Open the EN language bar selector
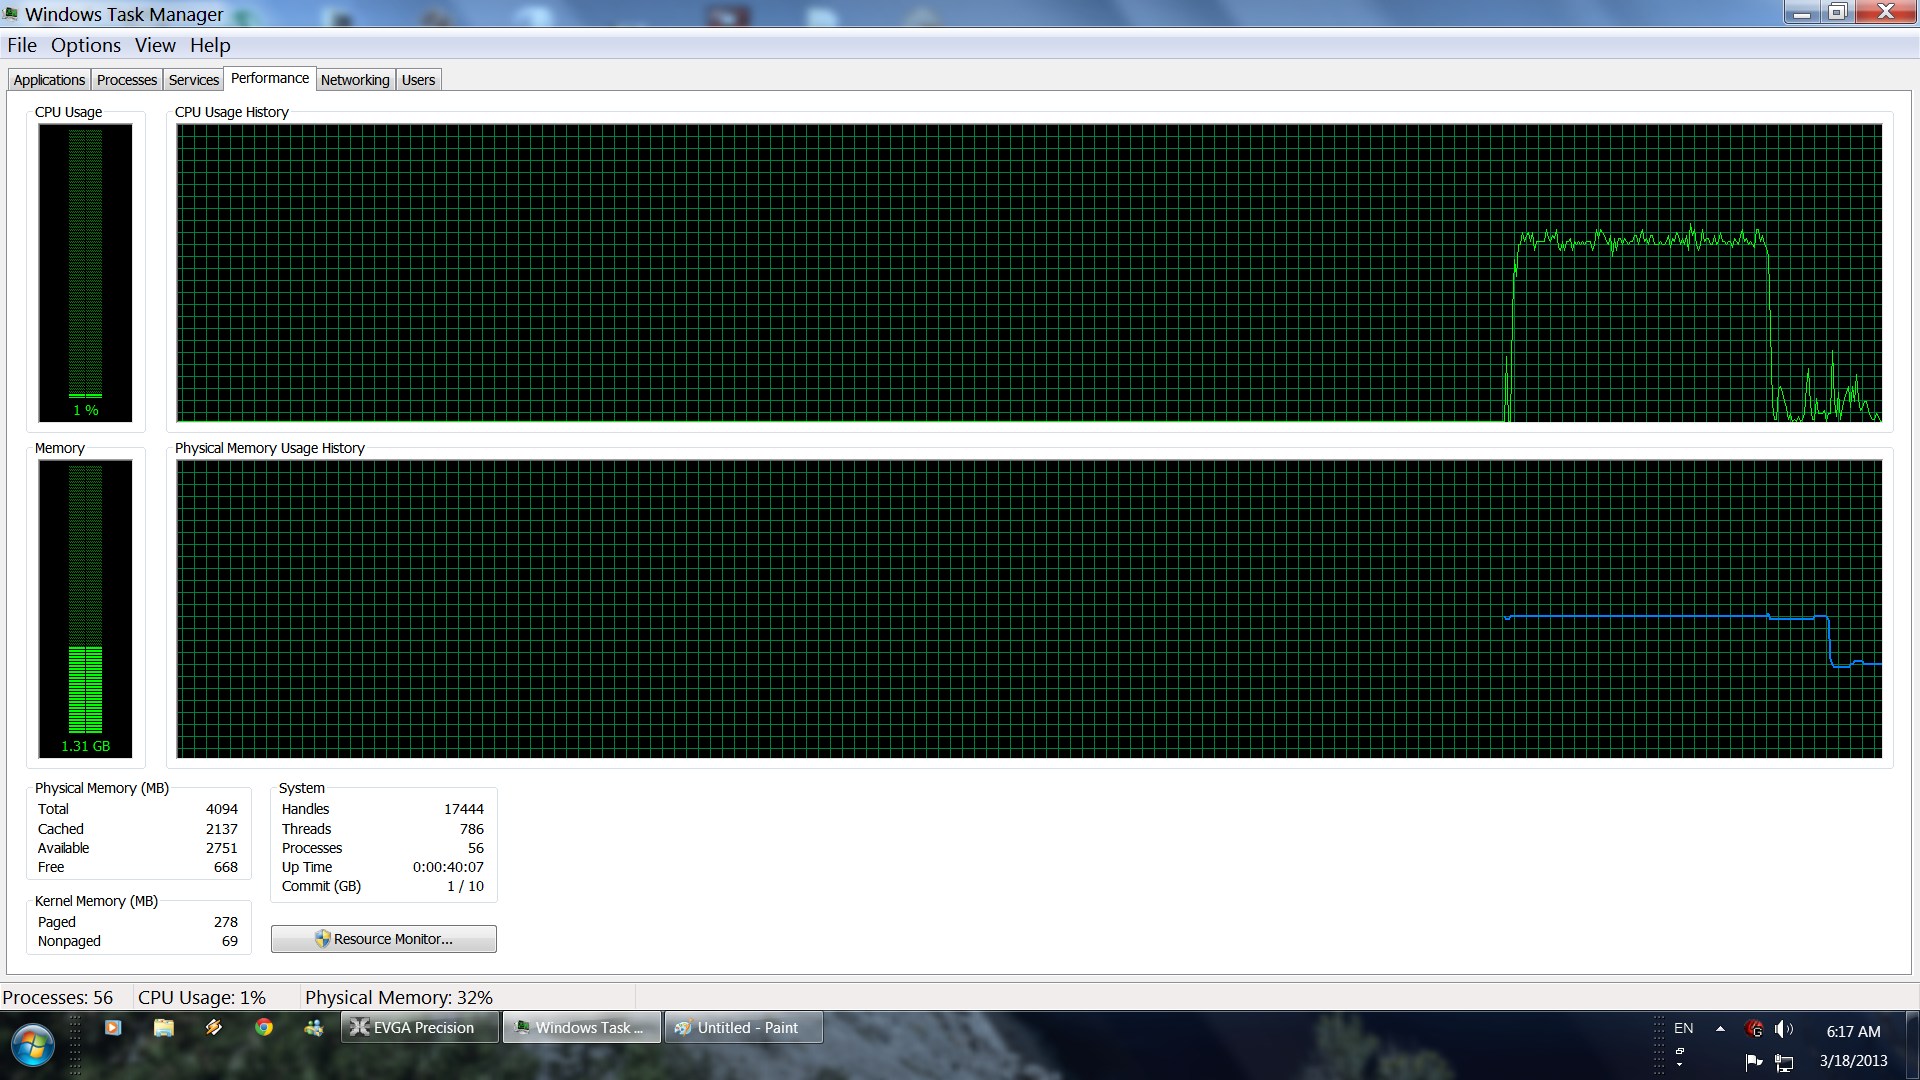The width and height of the screenshot is (1920, 1080). [1684, 1028]
